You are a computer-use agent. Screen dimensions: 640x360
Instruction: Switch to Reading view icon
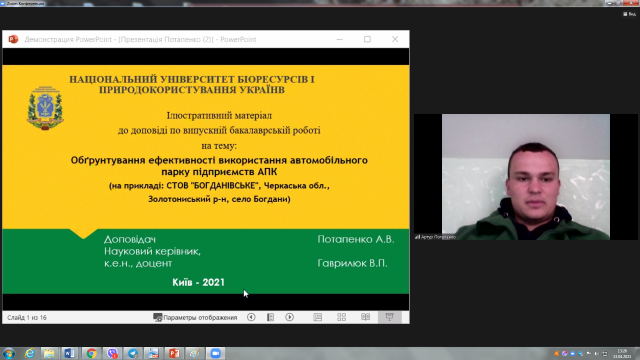(365, 317)
